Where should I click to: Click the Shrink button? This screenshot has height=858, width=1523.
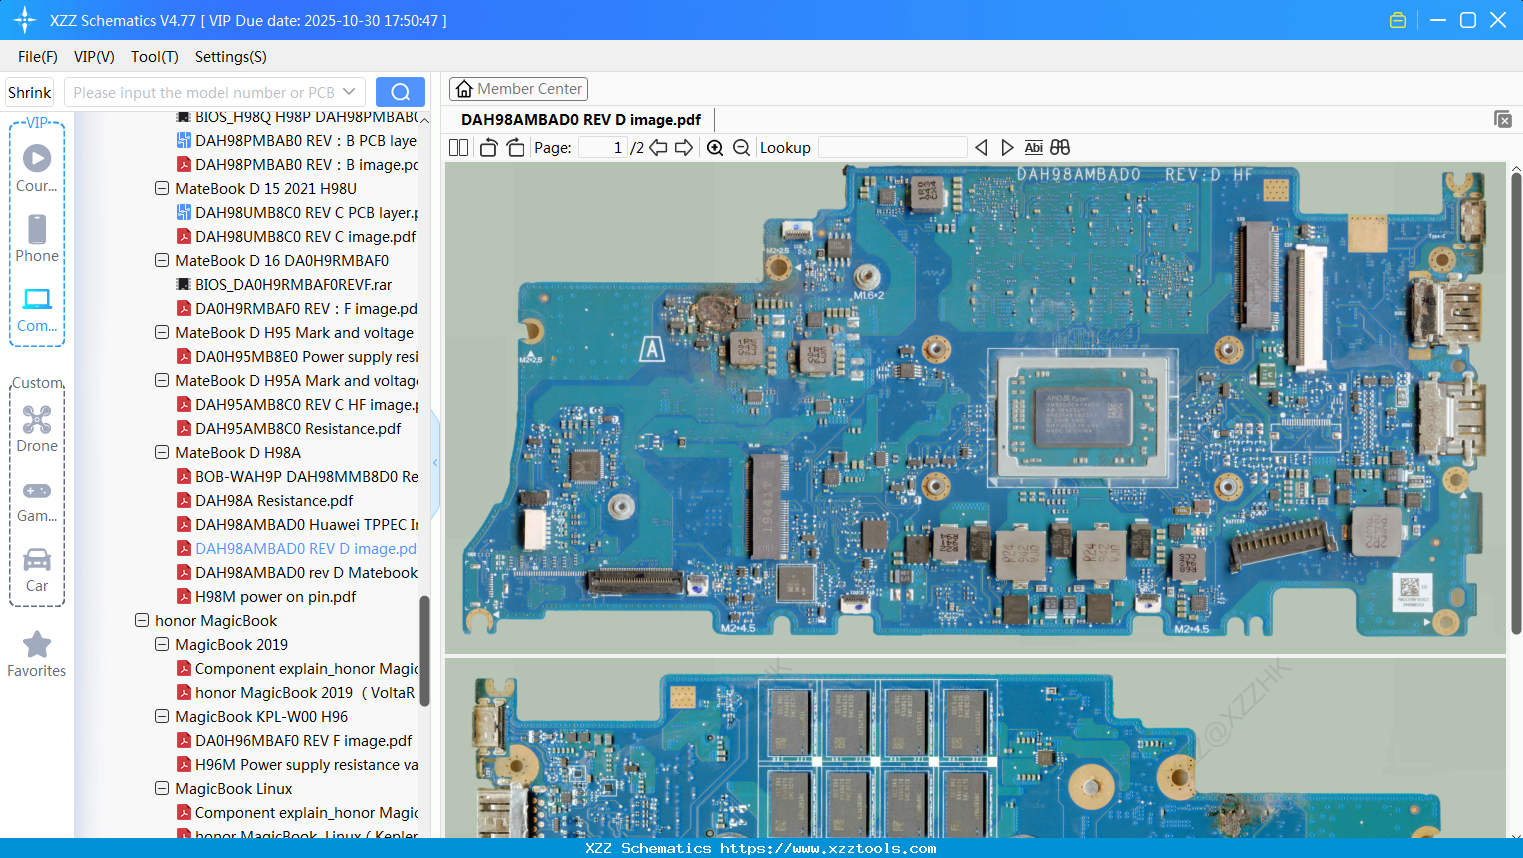coord(30,92)
